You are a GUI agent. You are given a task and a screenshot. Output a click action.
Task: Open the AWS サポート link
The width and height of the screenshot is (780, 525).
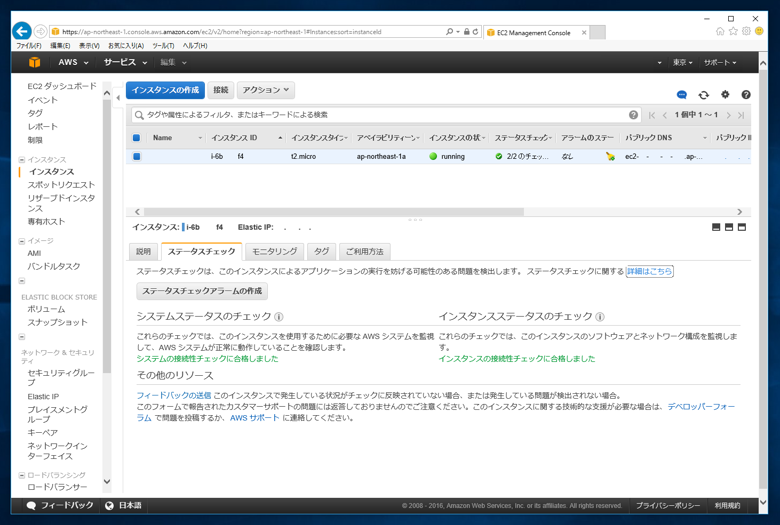[x=254, y=418]
